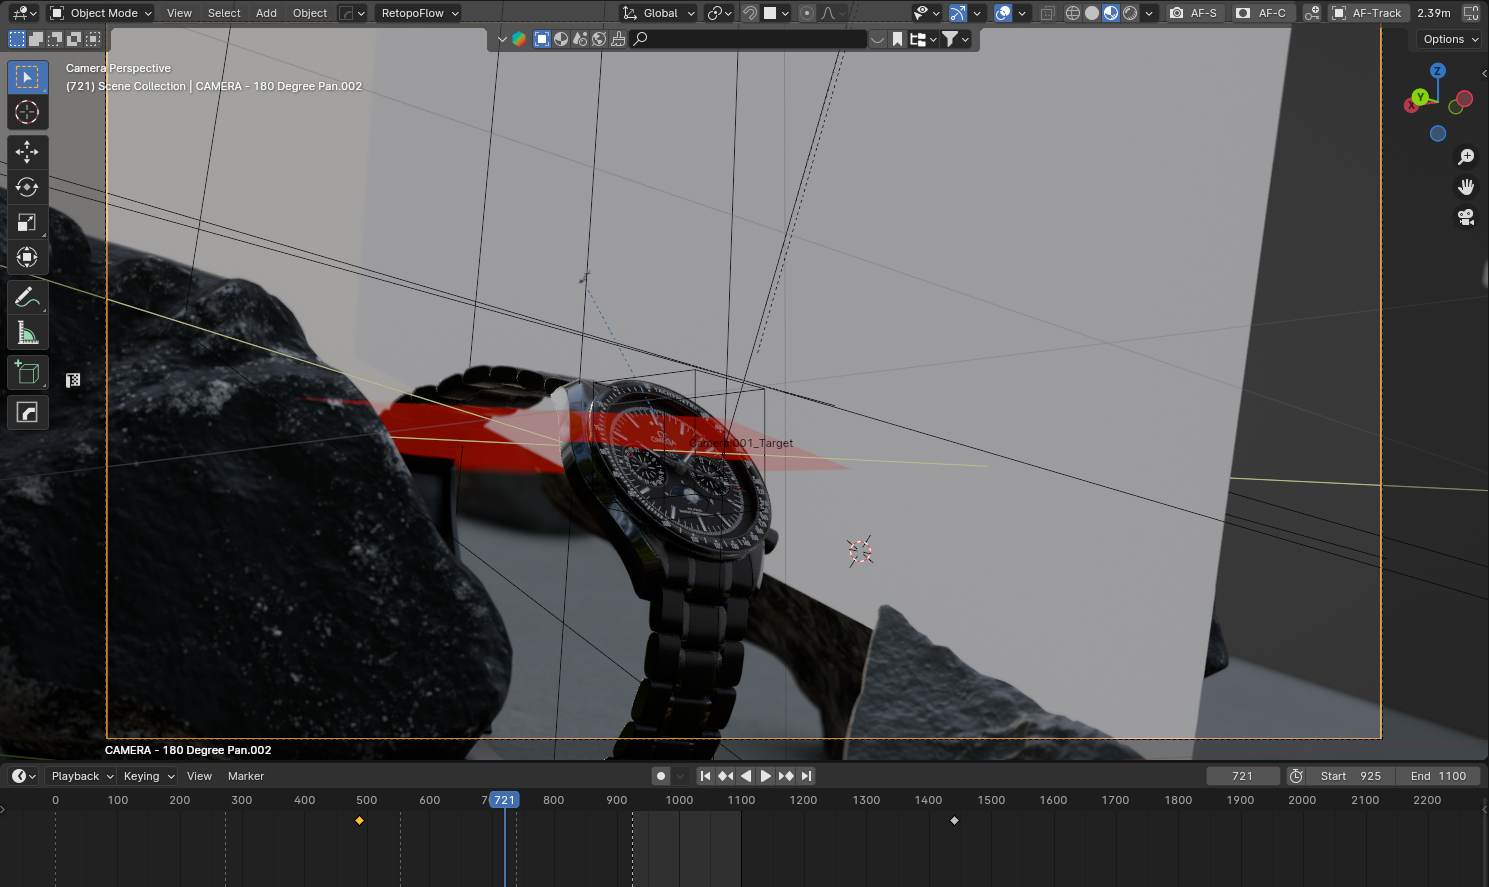
Task: Toggle X-ray display mode
Action: tap(1047, 13)
